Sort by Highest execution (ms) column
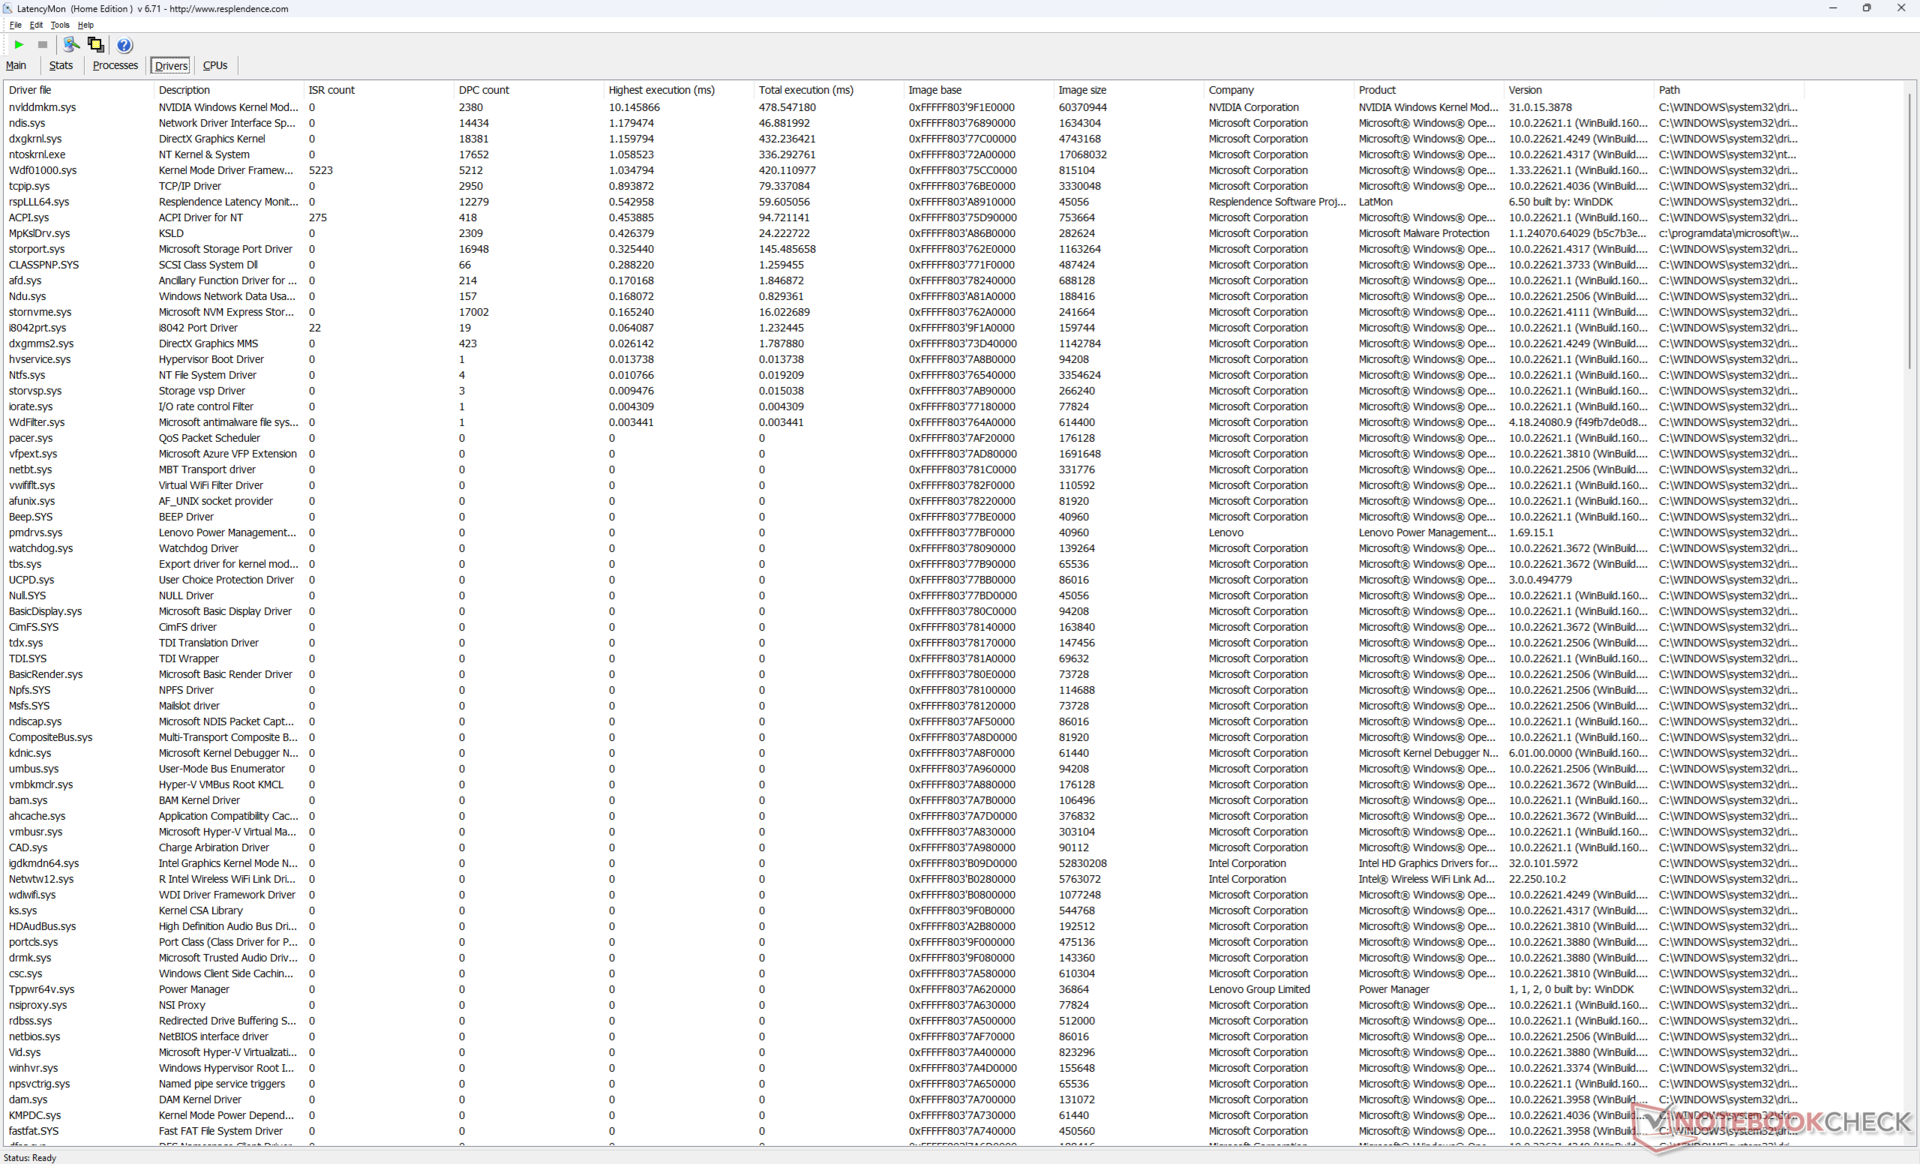Screen dimensions: 1920x1164 pos(661,90)
